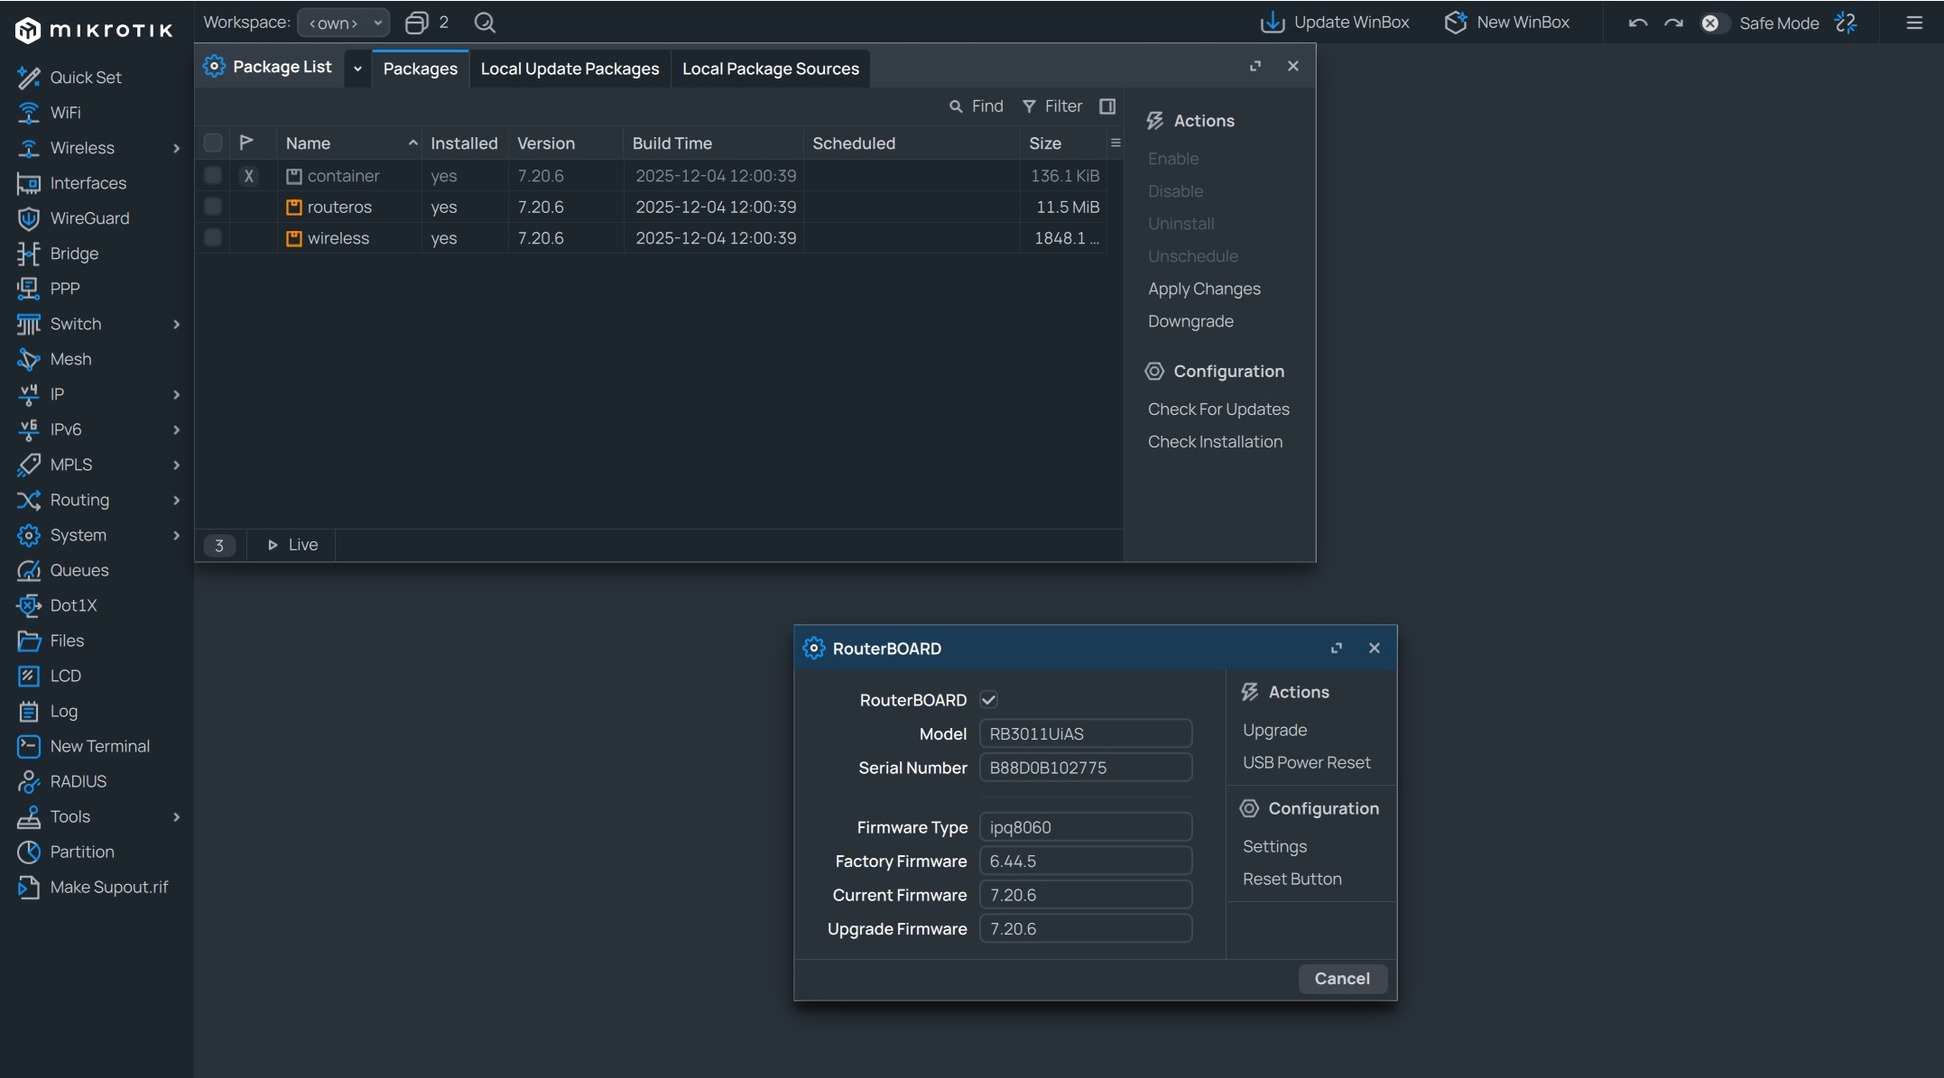Open Dot1X through its icon
Screen dimensions: 1944x1078
tap(29, 605)
